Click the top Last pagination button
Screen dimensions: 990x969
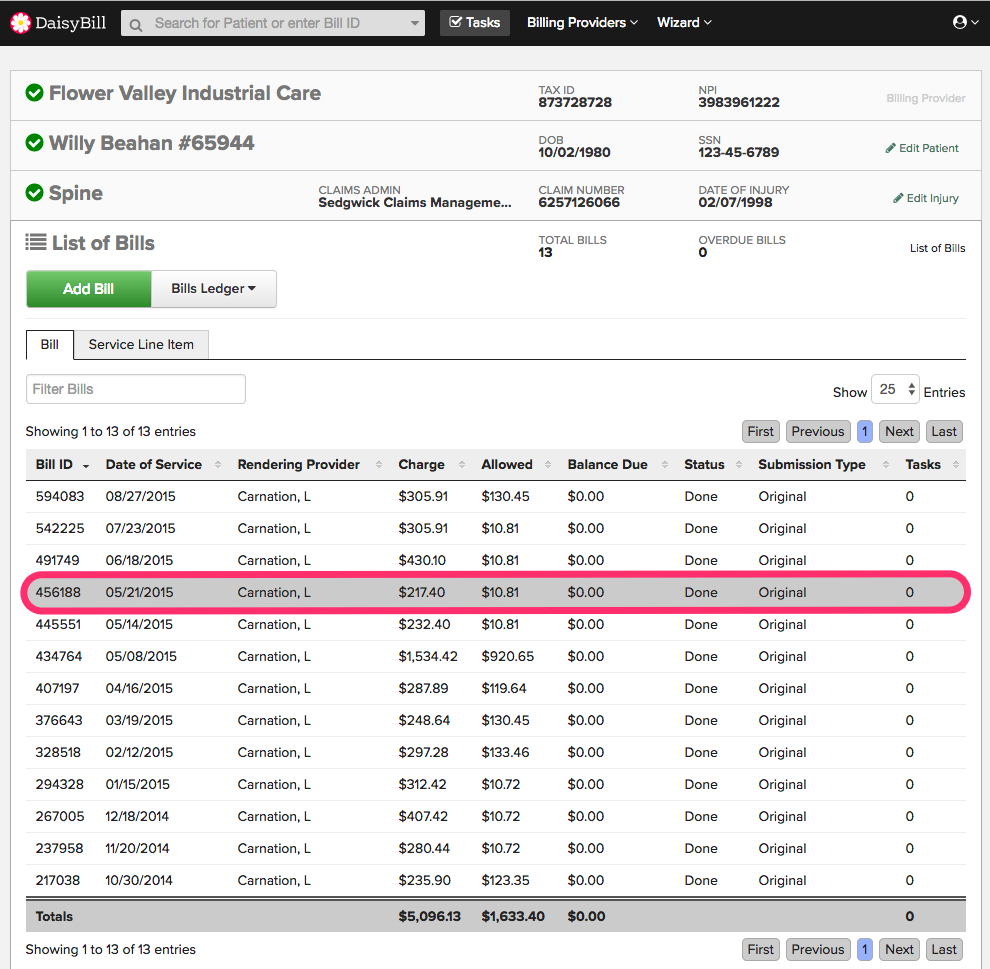click(x=944, y=432)
